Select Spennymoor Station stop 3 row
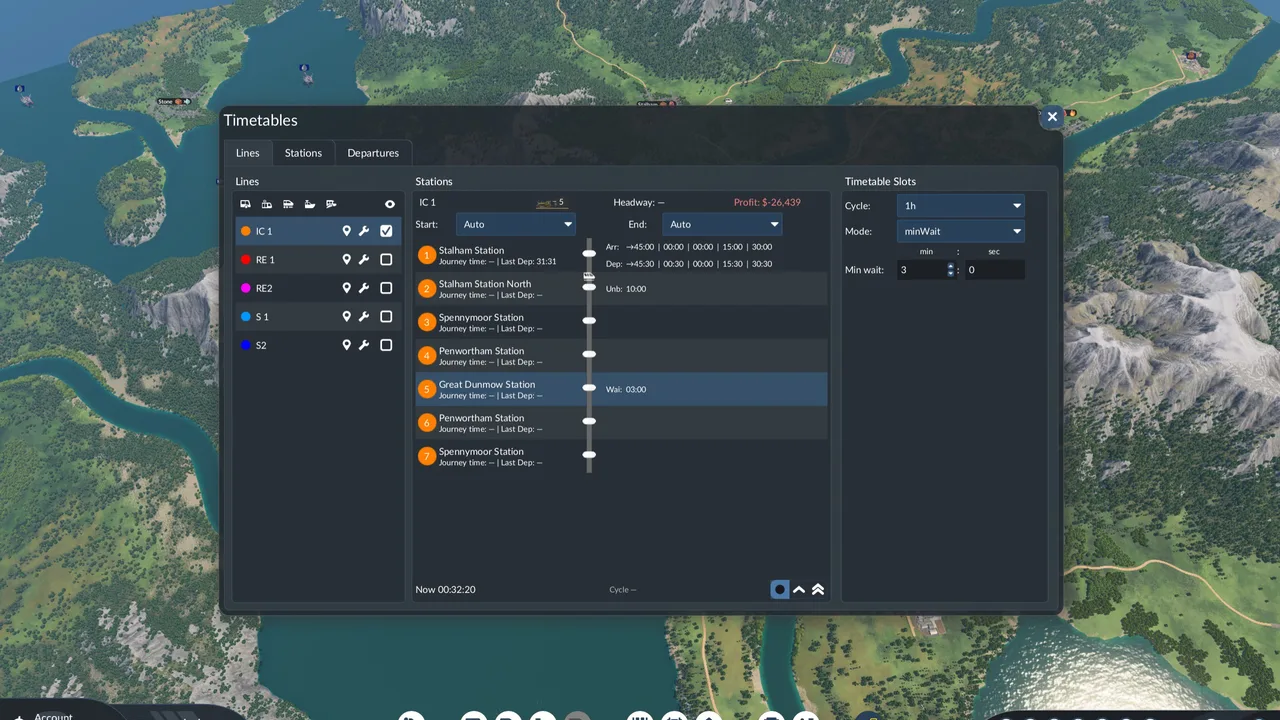Viewport: 1280px width, 720px height. (x=621, y=322)
